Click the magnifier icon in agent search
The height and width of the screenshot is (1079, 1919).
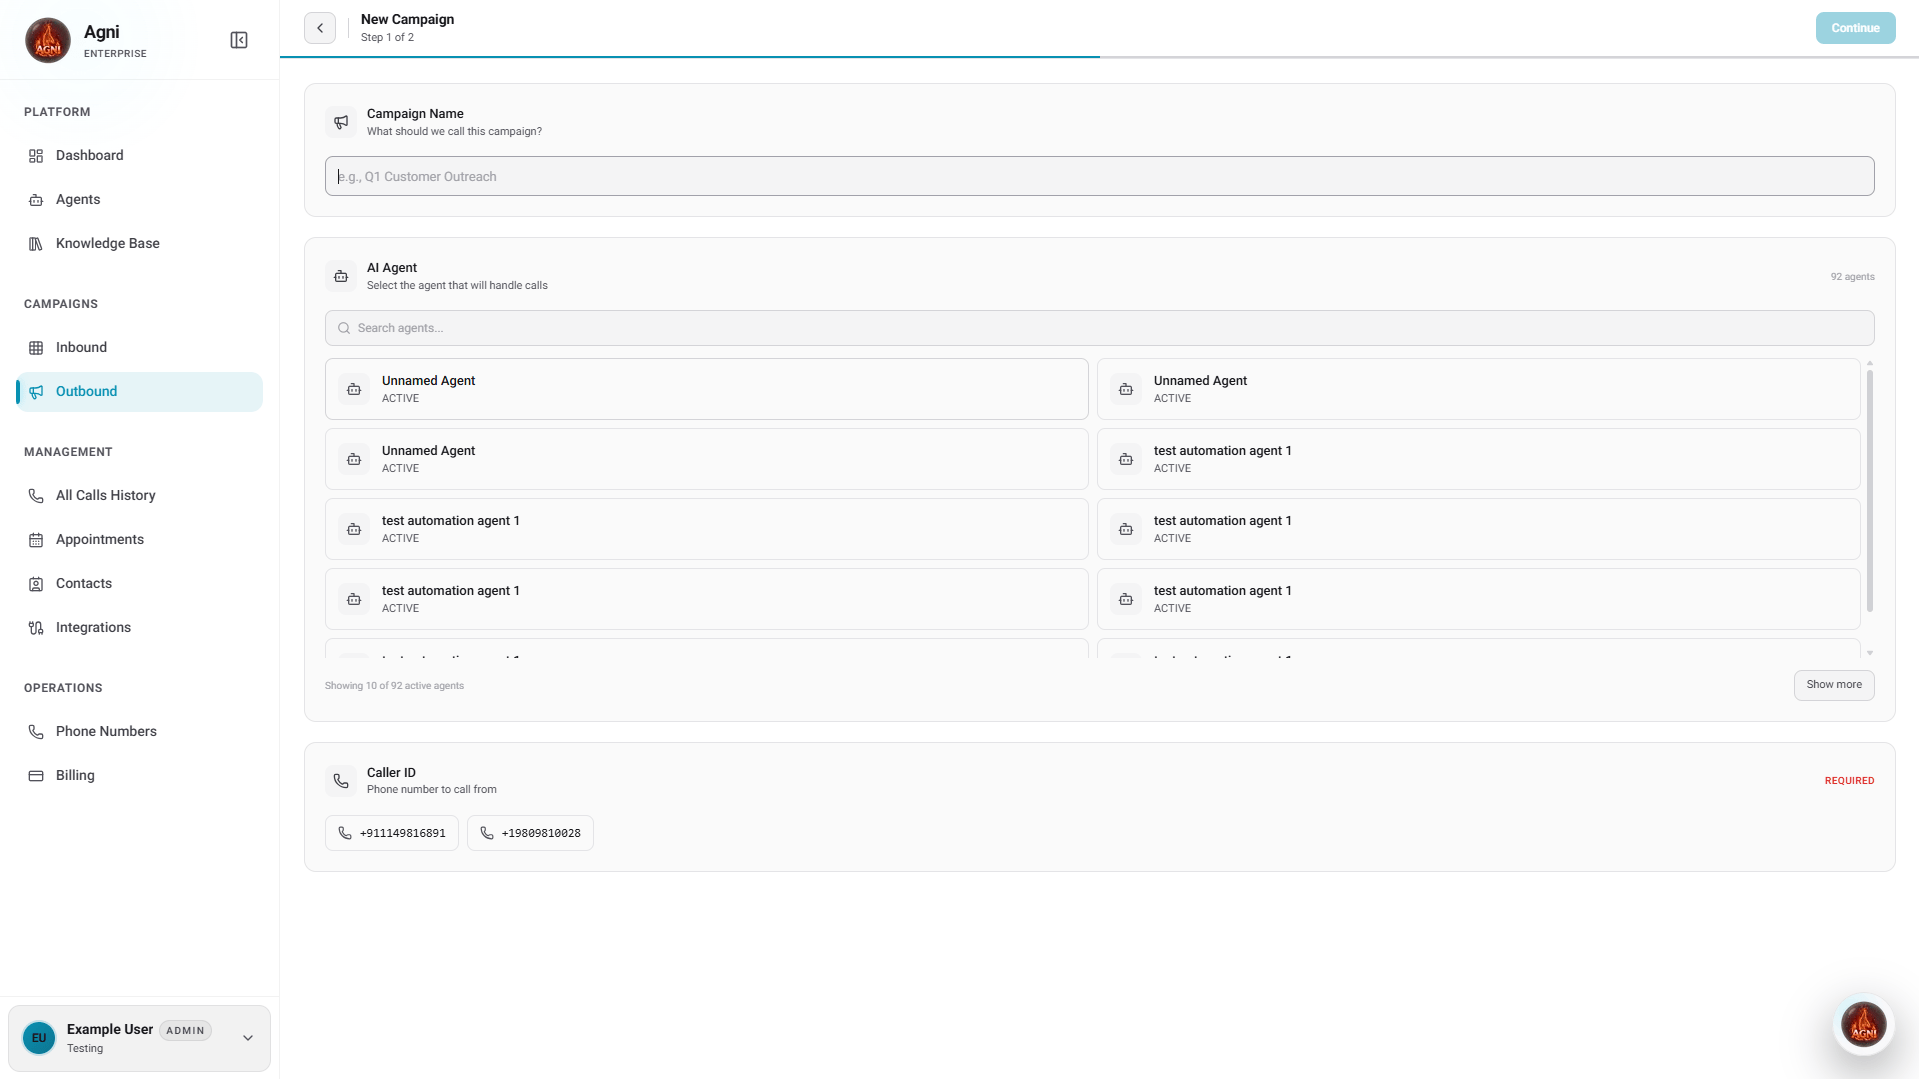tap(344, 328)
